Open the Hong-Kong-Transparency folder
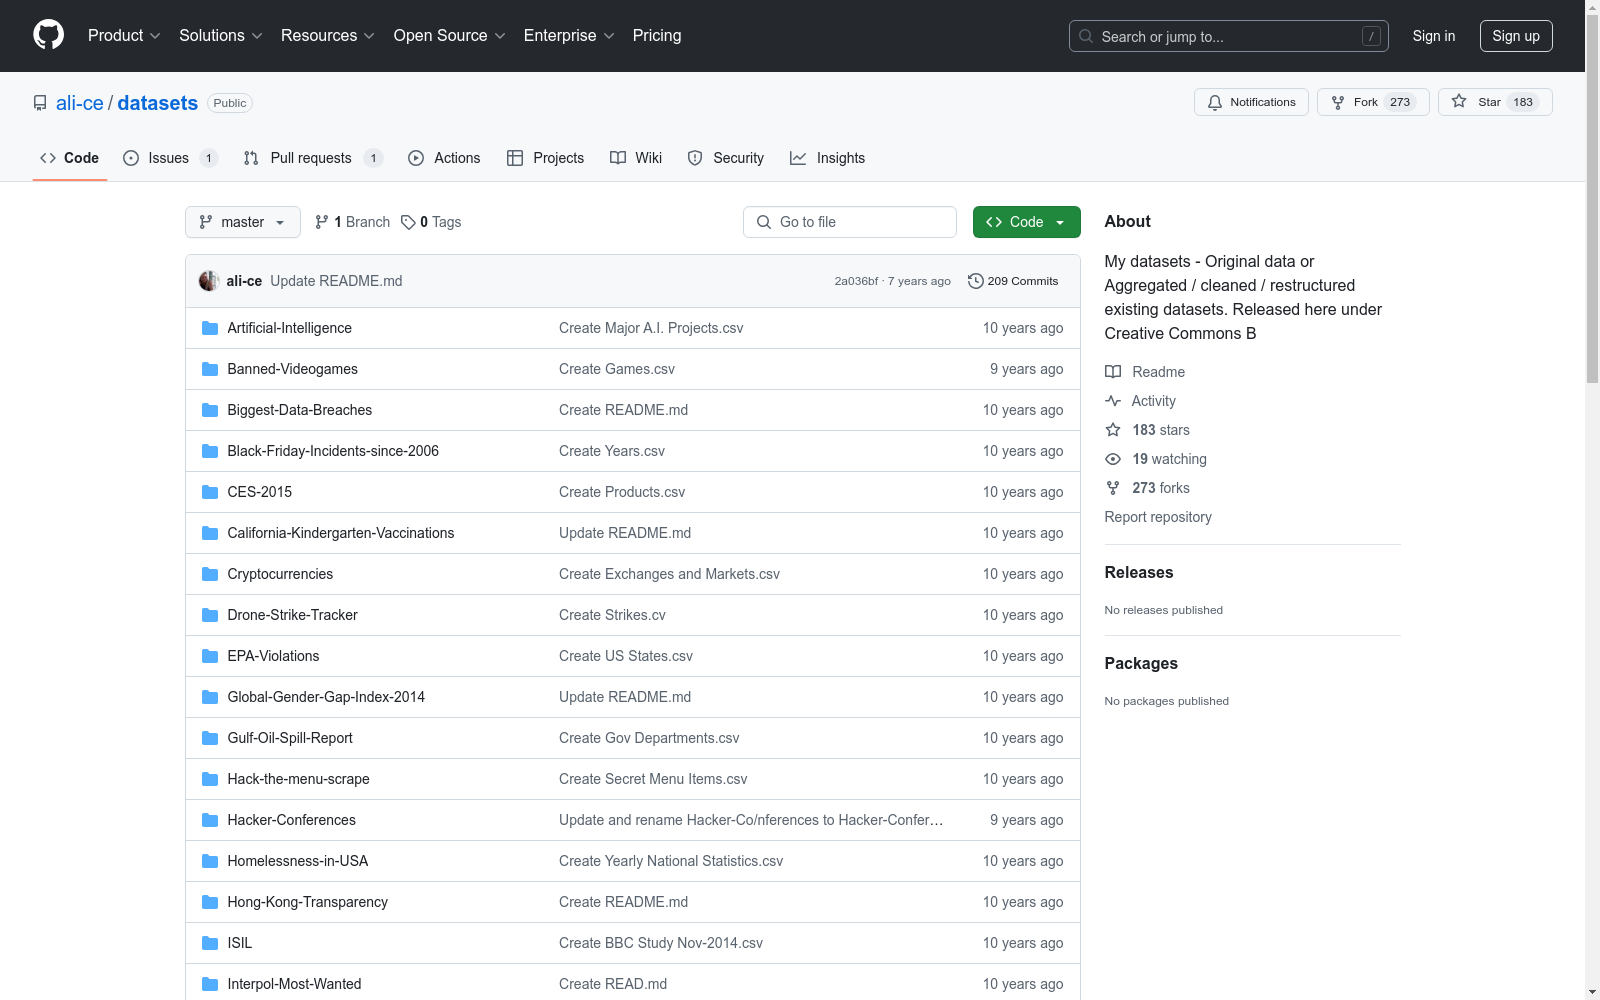The image size is (1600, 1000). [307, 902]
